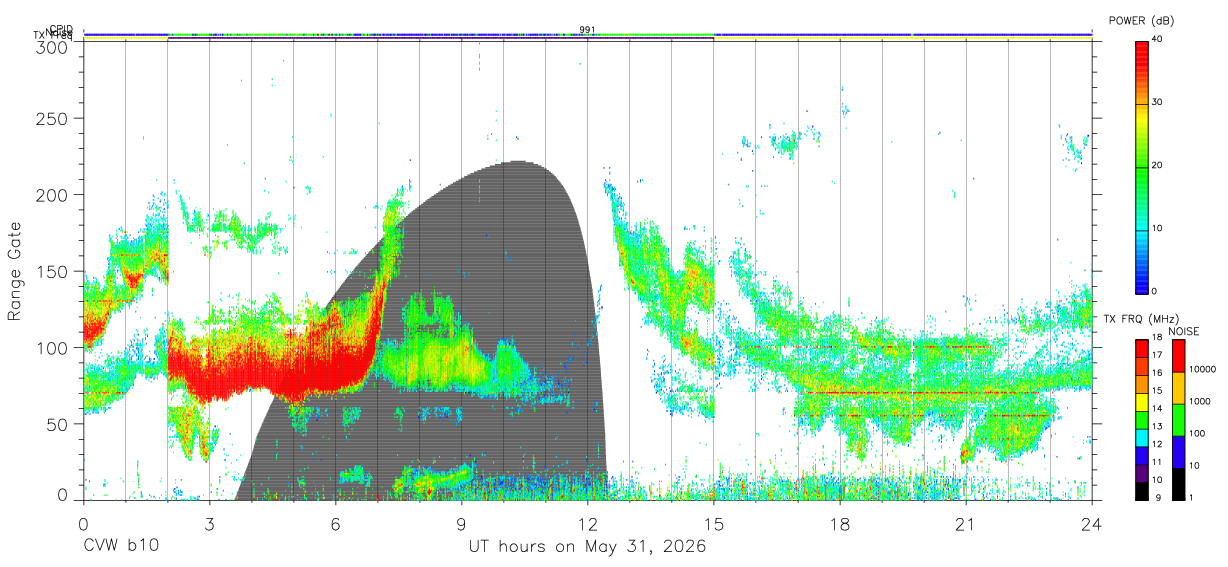Pick the red top segment of NOISE bar
1228x567 pixels.
pyautogui.click(x=1177, y=355)
